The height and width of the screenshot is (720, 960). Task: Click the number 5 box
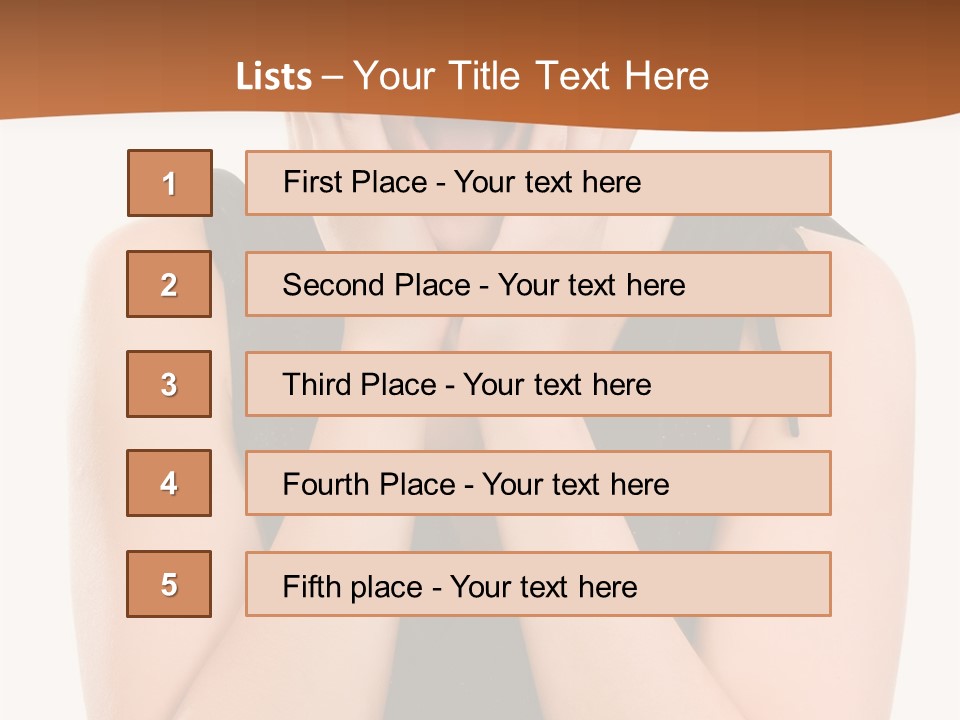[169, 584]
